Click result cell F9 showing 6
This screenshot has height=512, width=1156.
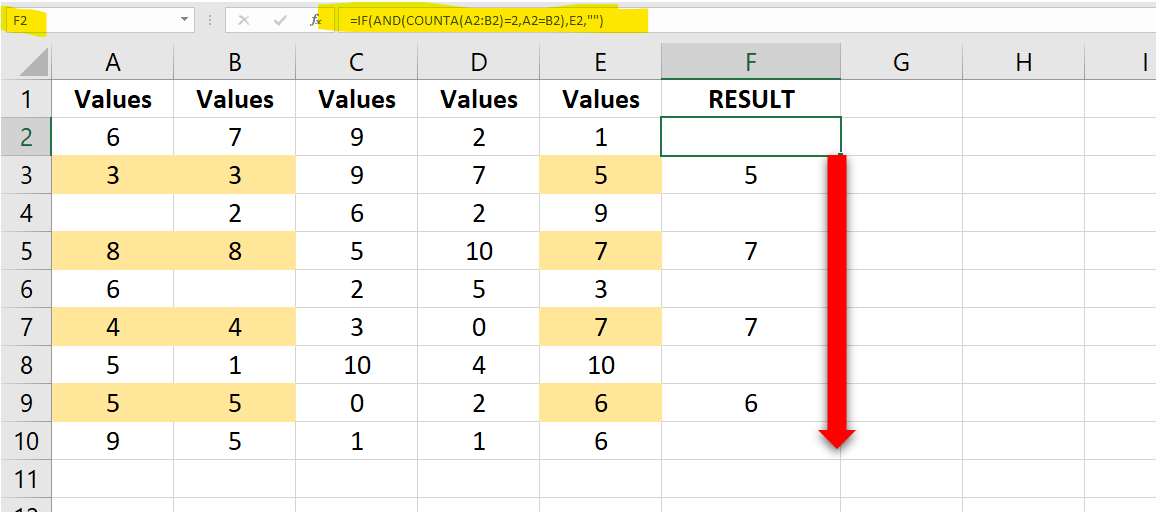[x=751, y=404]
